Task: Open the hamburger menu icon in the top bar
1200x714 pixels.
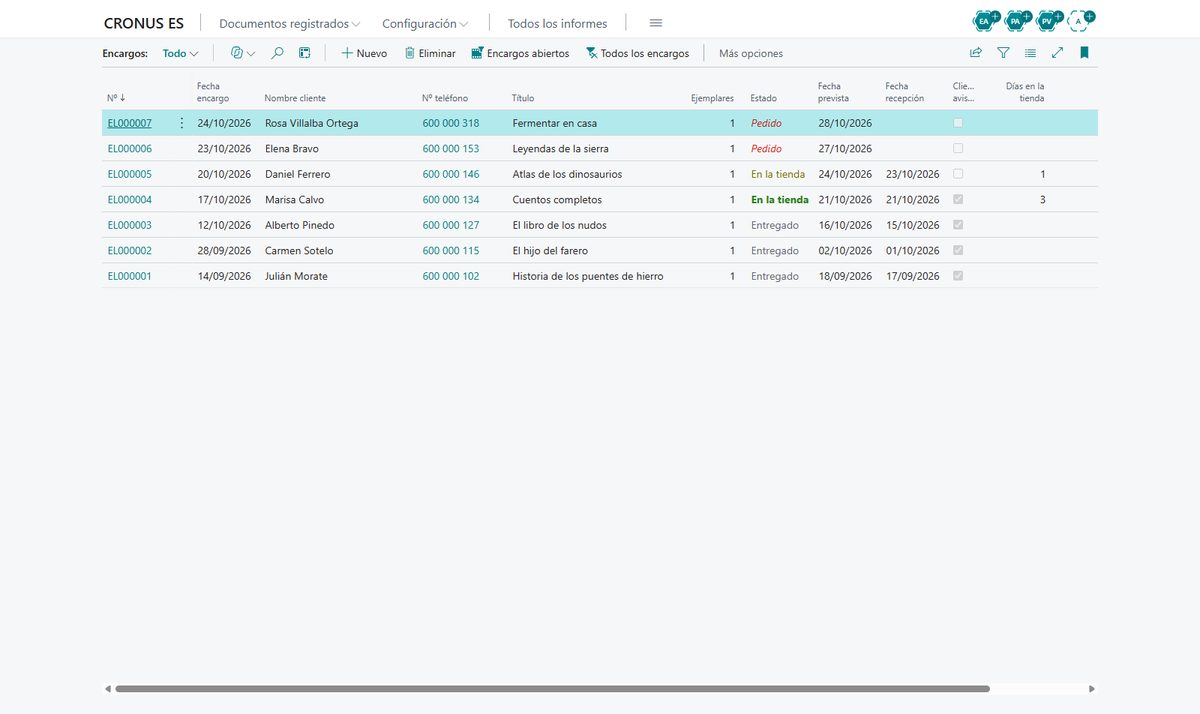Action: click(x=656, y=23)
